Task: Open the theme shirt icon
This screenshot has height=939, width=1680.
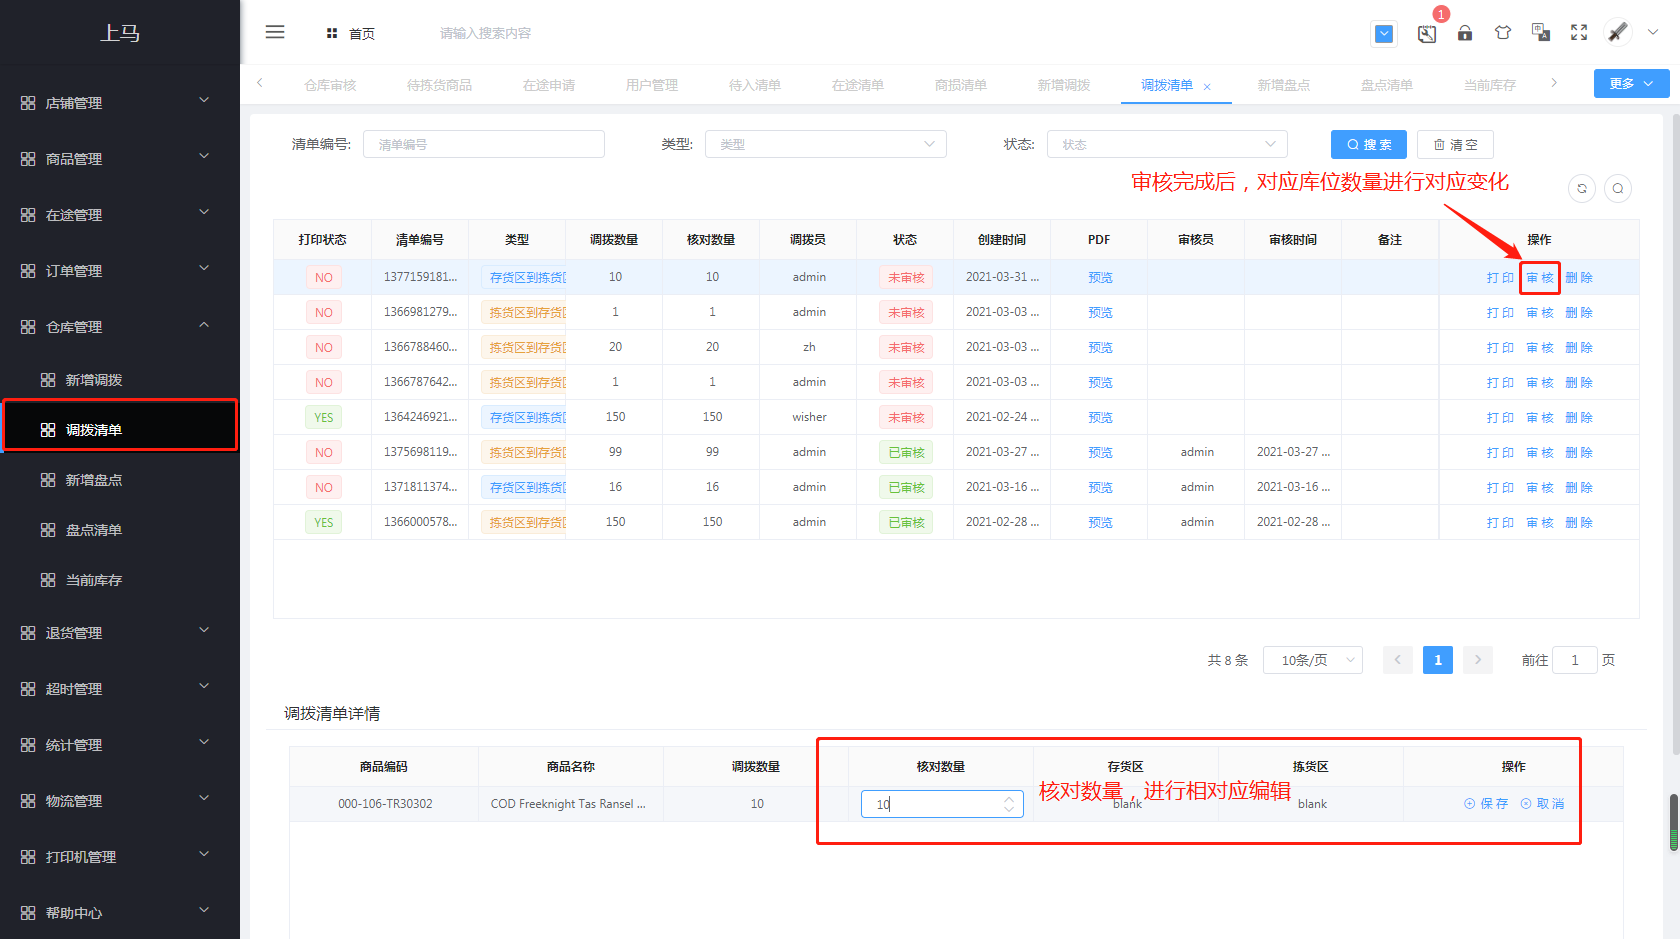Action: [x=1503, y=33]
